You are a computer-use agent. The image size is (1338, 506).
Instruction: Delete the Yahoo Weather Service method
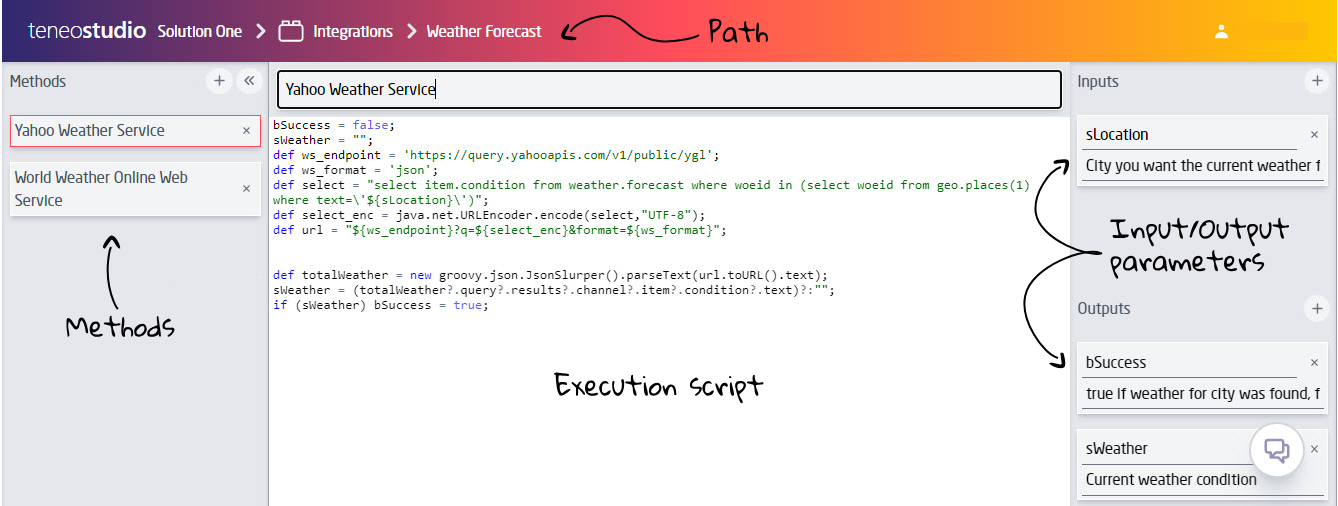(x=246, y=131)
